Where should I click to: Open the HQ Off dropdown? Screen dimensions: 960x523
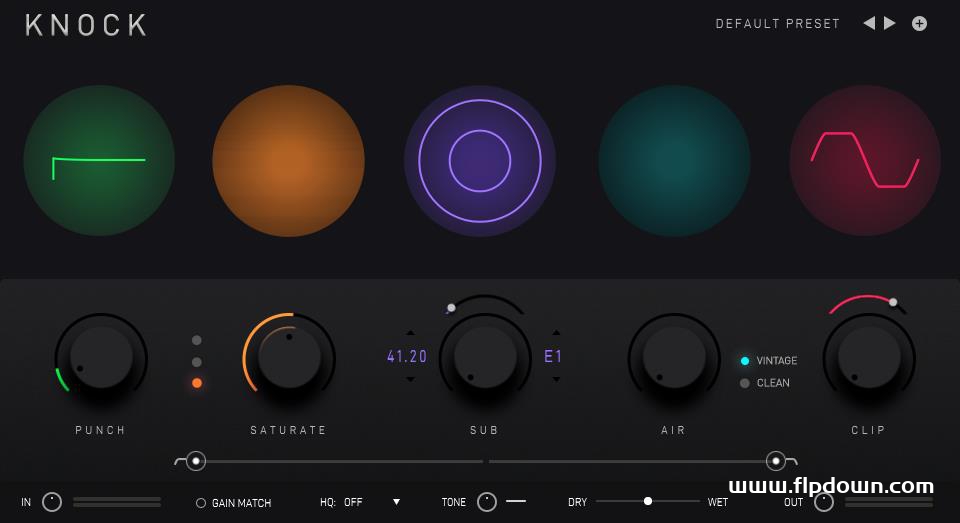[360, 502]
